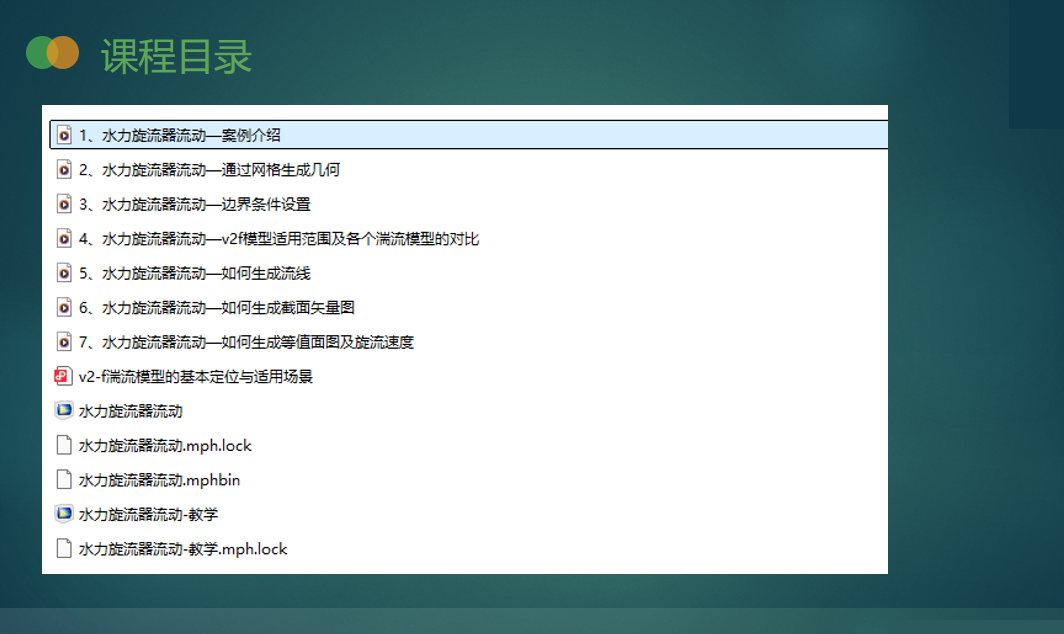Click the video icon of lesson 6 如何生成截面矢量图
Viewport: 1064px width, 634px height.
point(64,307)
